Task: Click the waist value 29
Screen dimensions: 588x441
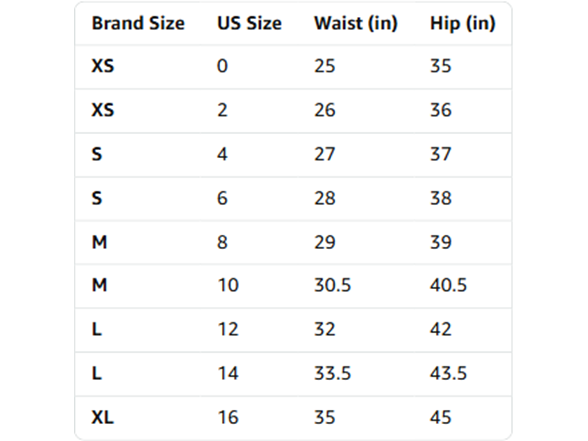Action: 325,242
